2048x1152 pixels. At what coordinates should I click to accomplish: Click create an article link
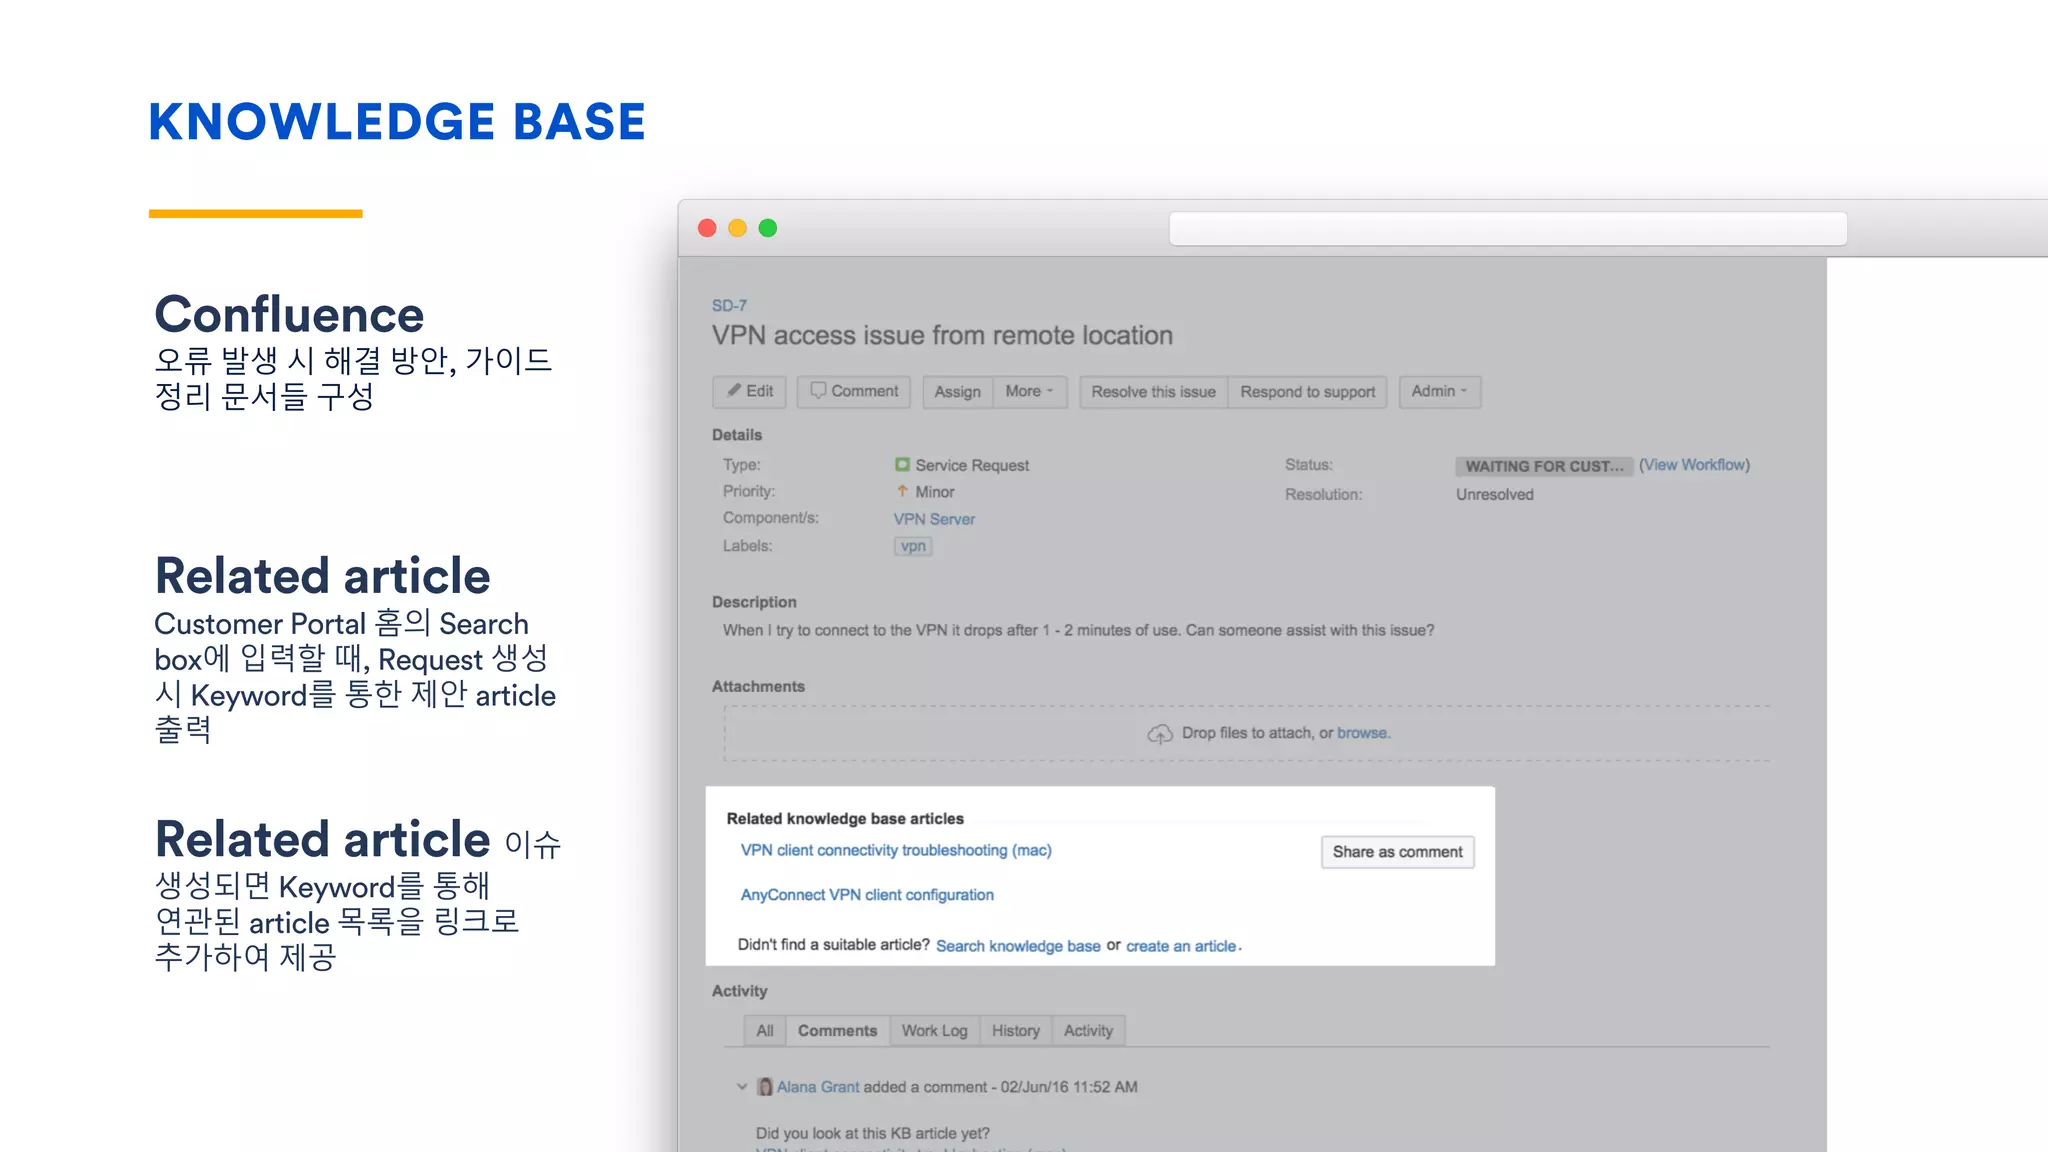pyautogui.click(x=1181, y=946)
